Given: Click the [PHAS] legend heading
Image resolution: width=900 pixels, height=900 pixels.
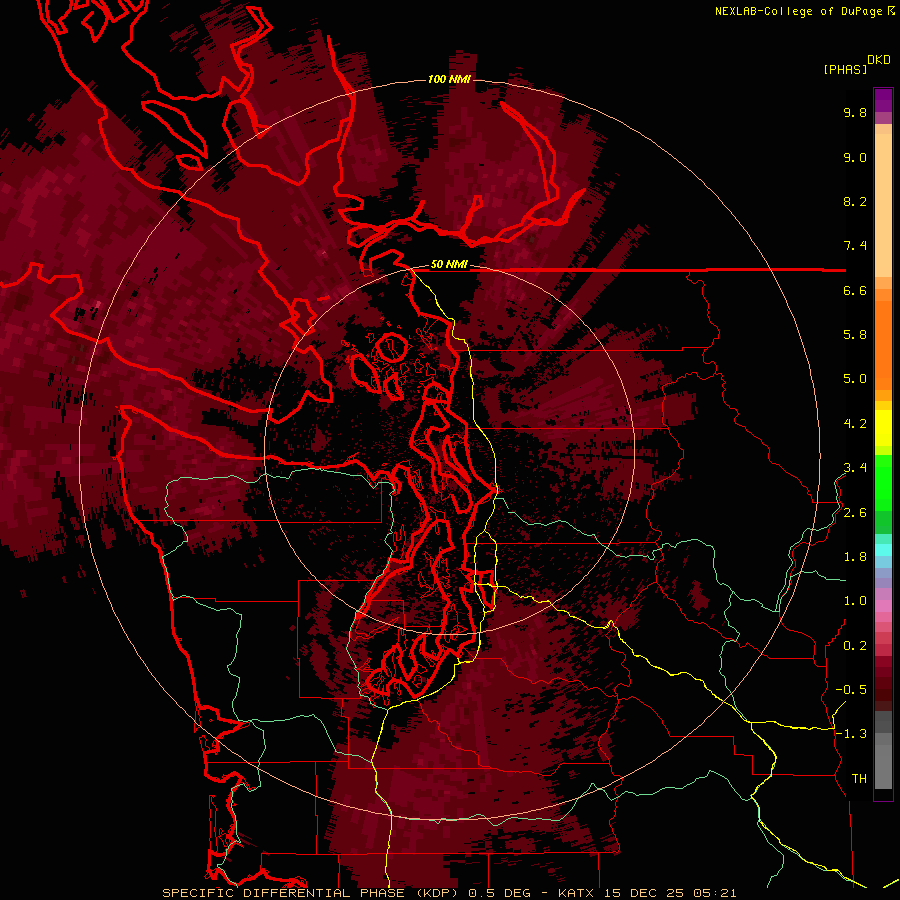Looking at the screenshot, I should [x=845, y=70].
